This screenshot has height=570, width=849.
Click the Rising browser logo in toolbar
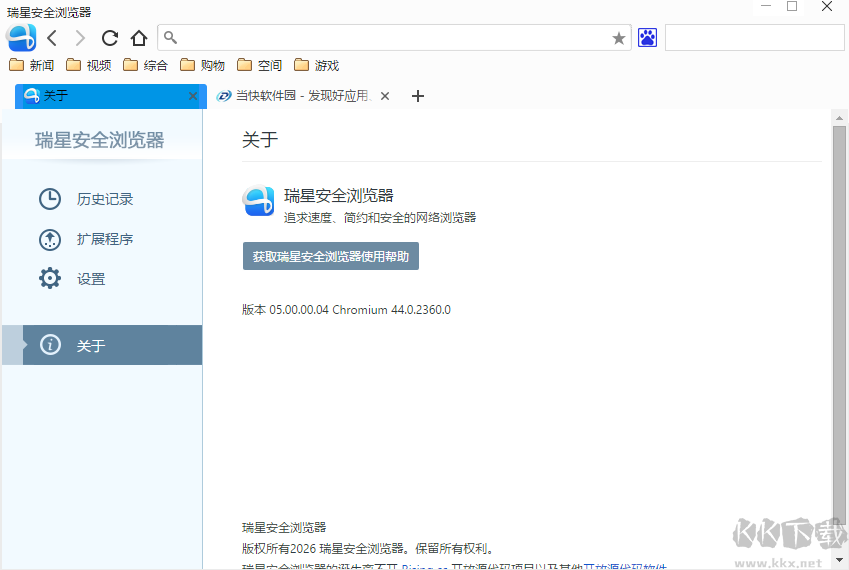[21, 37]
